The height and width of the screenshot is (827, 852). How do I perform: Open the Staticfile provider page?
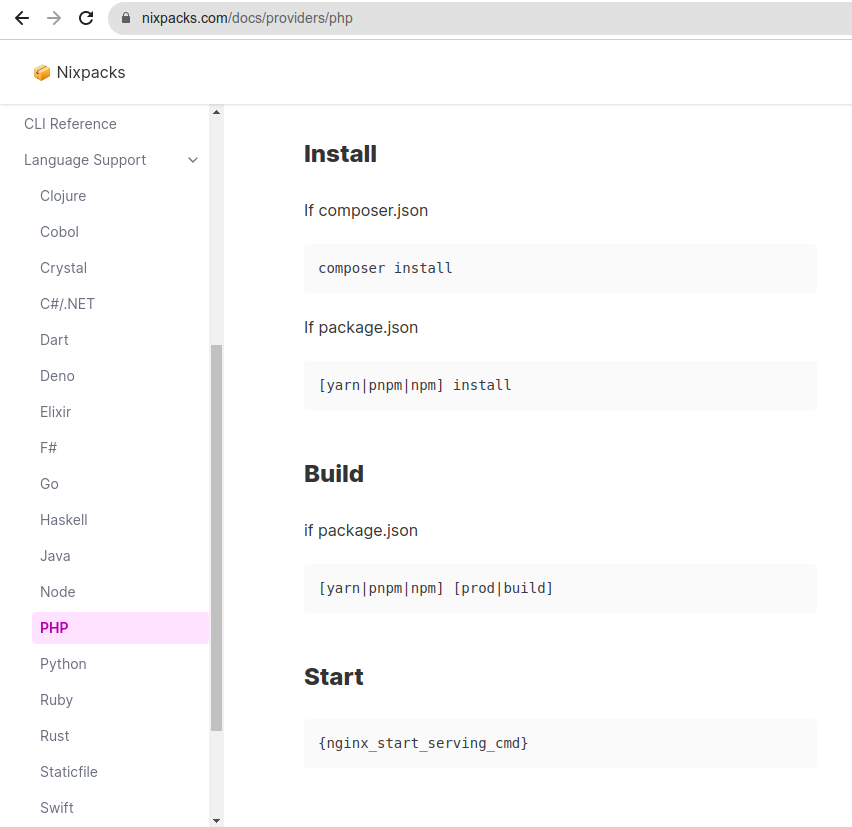point(68,771)
